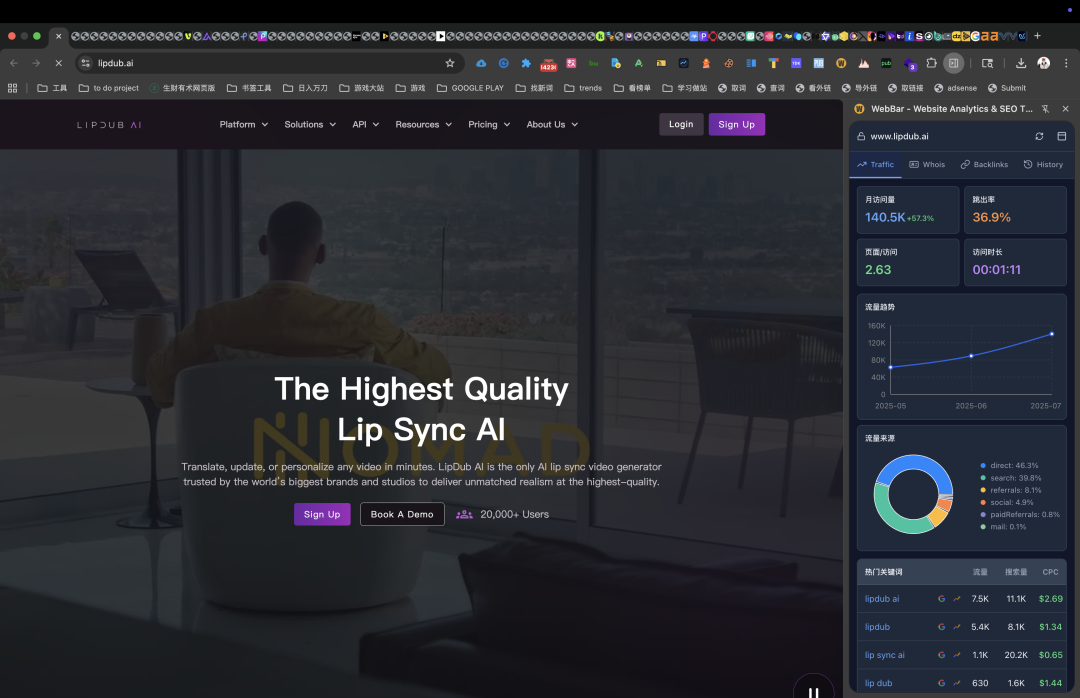Open a new browser tab
The height and width of the screenshot is (698, 1080).
pyautogui.click(x=1037, y=36)
